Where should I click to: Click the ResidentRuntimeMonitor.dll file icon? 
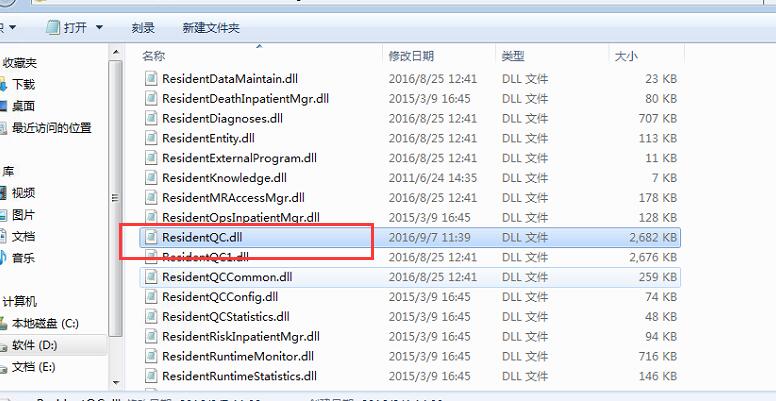tap(151, 356)
